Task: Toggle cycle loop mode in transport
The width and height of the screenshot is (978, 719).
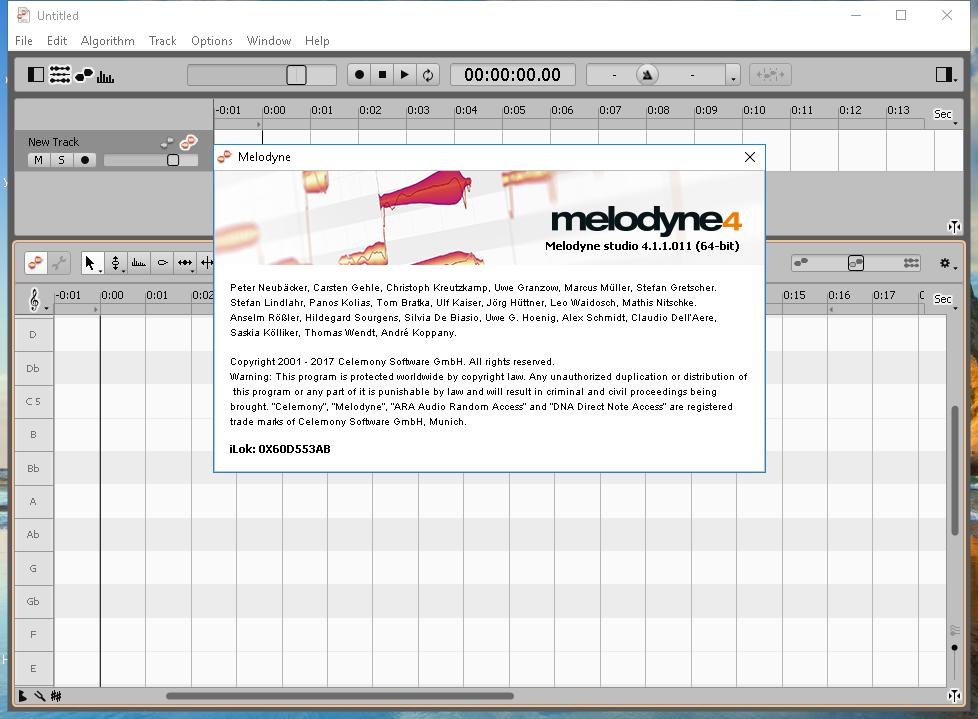Action: coord(428,75)
